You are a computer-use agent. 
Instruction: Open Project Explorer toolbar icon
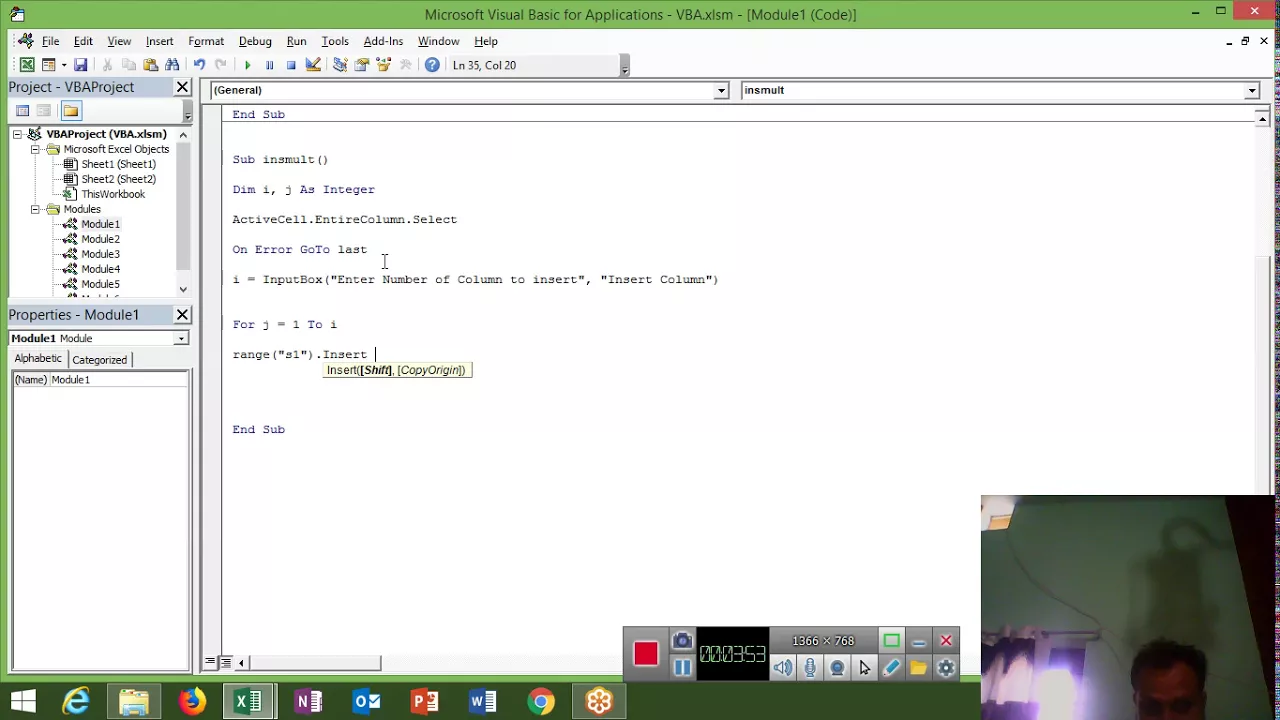340,65
